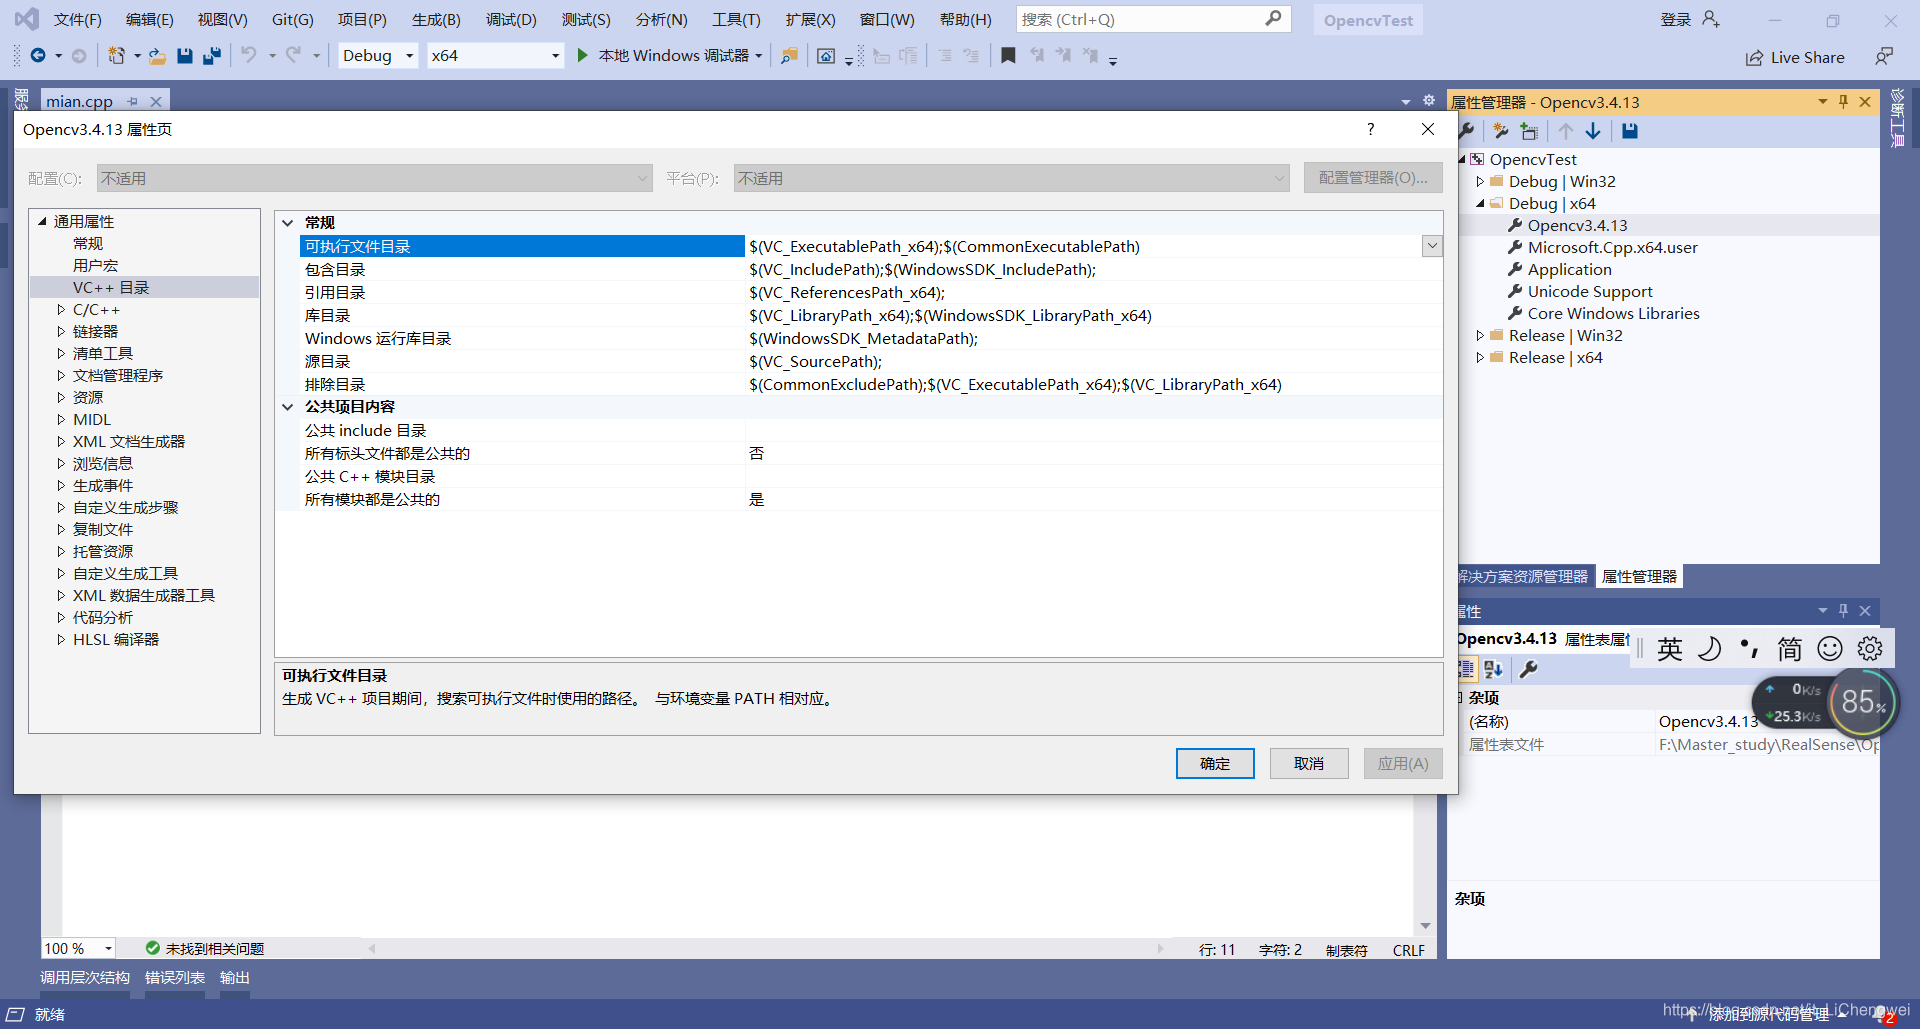Start the 本地 Windows 调试器 green arrow
The height and width of the screenshot is (1029, 1920).
click(582, 56)
